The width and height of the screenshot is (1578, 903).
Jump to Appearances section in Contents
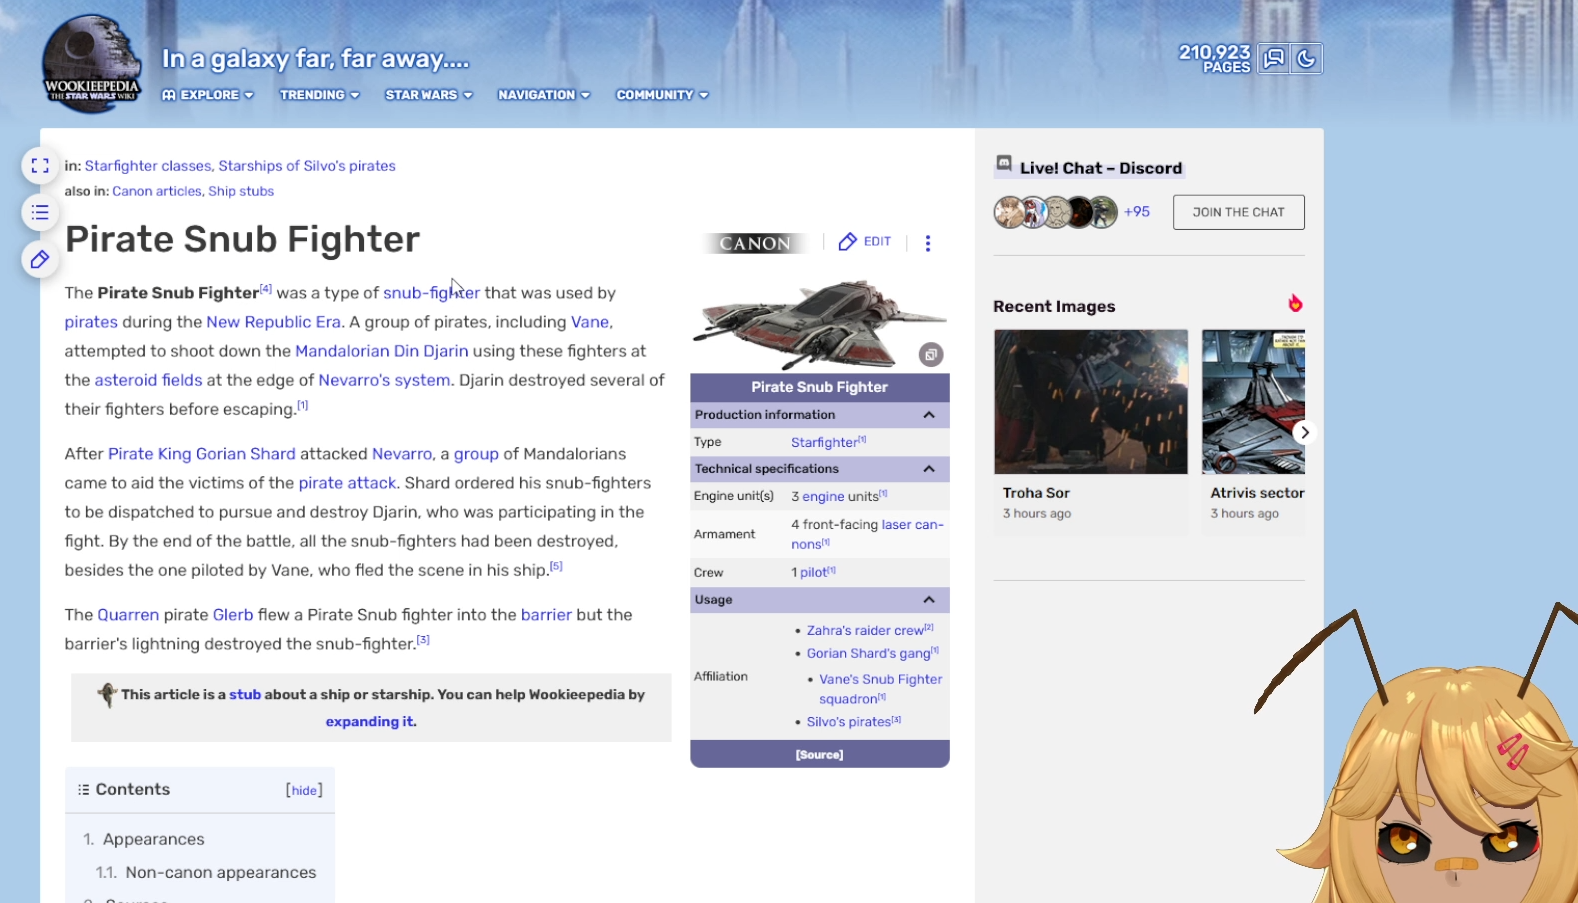[x=153, y=840]
